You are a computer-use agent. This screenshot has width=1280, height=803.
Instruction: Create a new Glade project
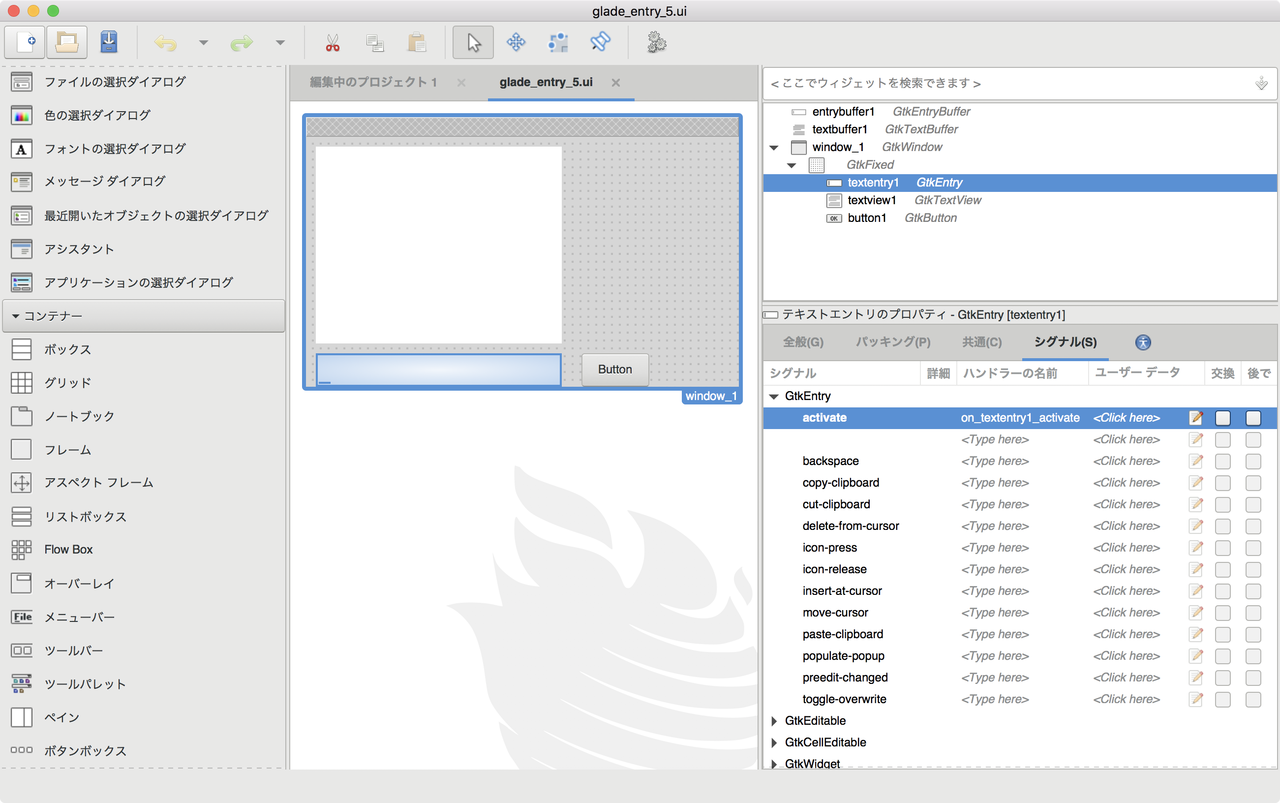(23, 42)
